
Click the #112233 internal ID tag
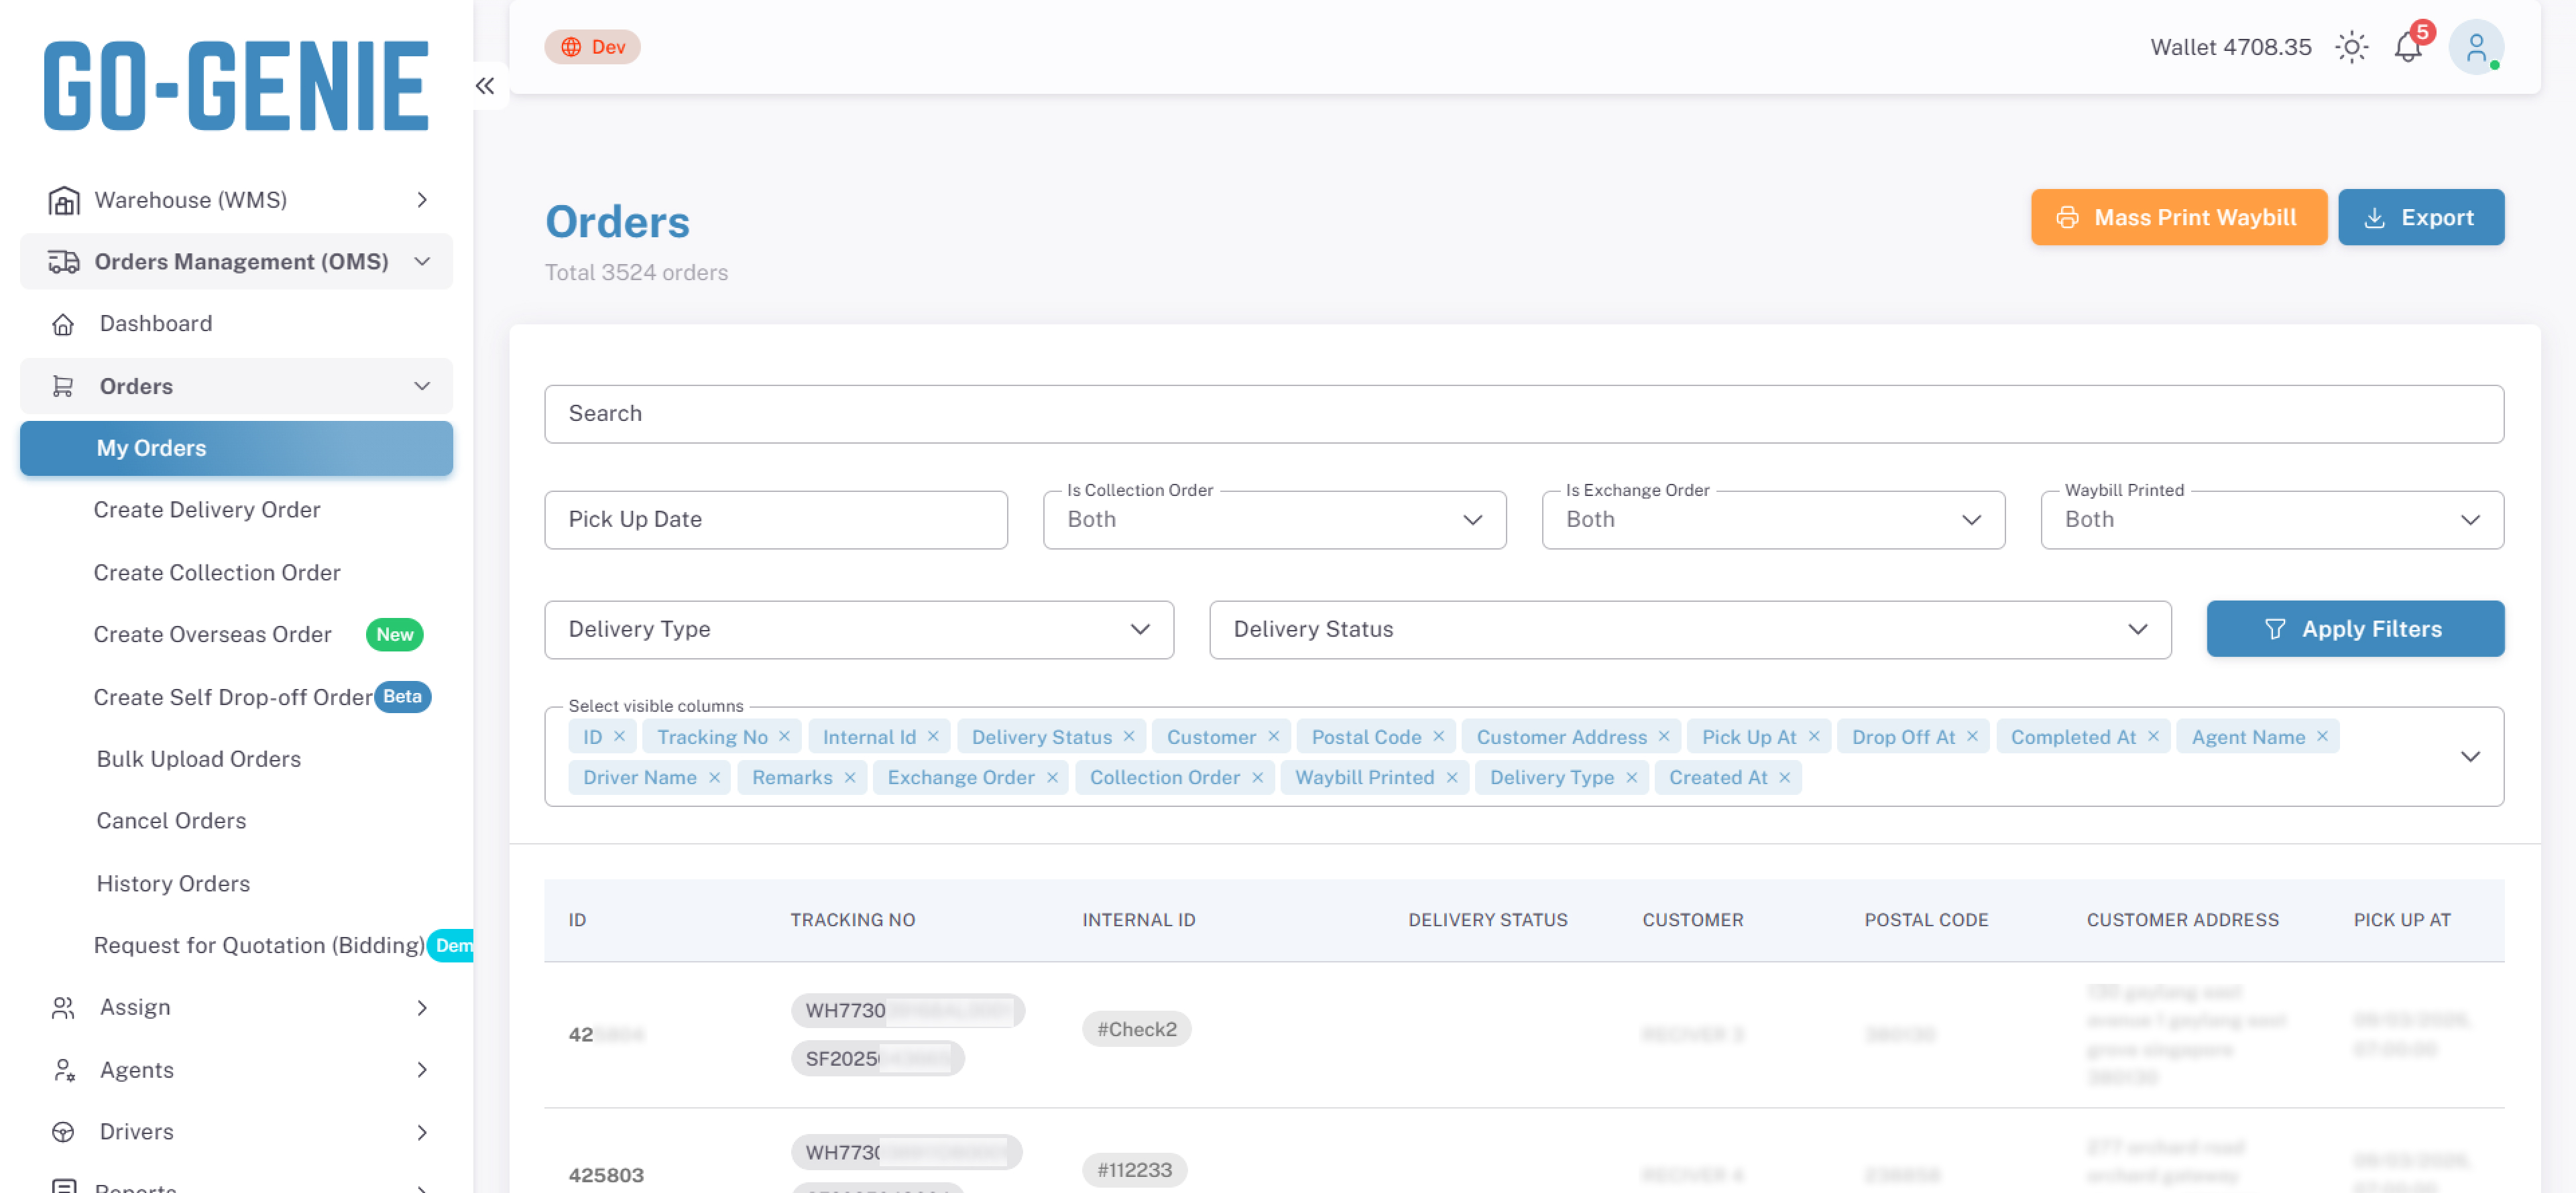click(1134, 1170)
